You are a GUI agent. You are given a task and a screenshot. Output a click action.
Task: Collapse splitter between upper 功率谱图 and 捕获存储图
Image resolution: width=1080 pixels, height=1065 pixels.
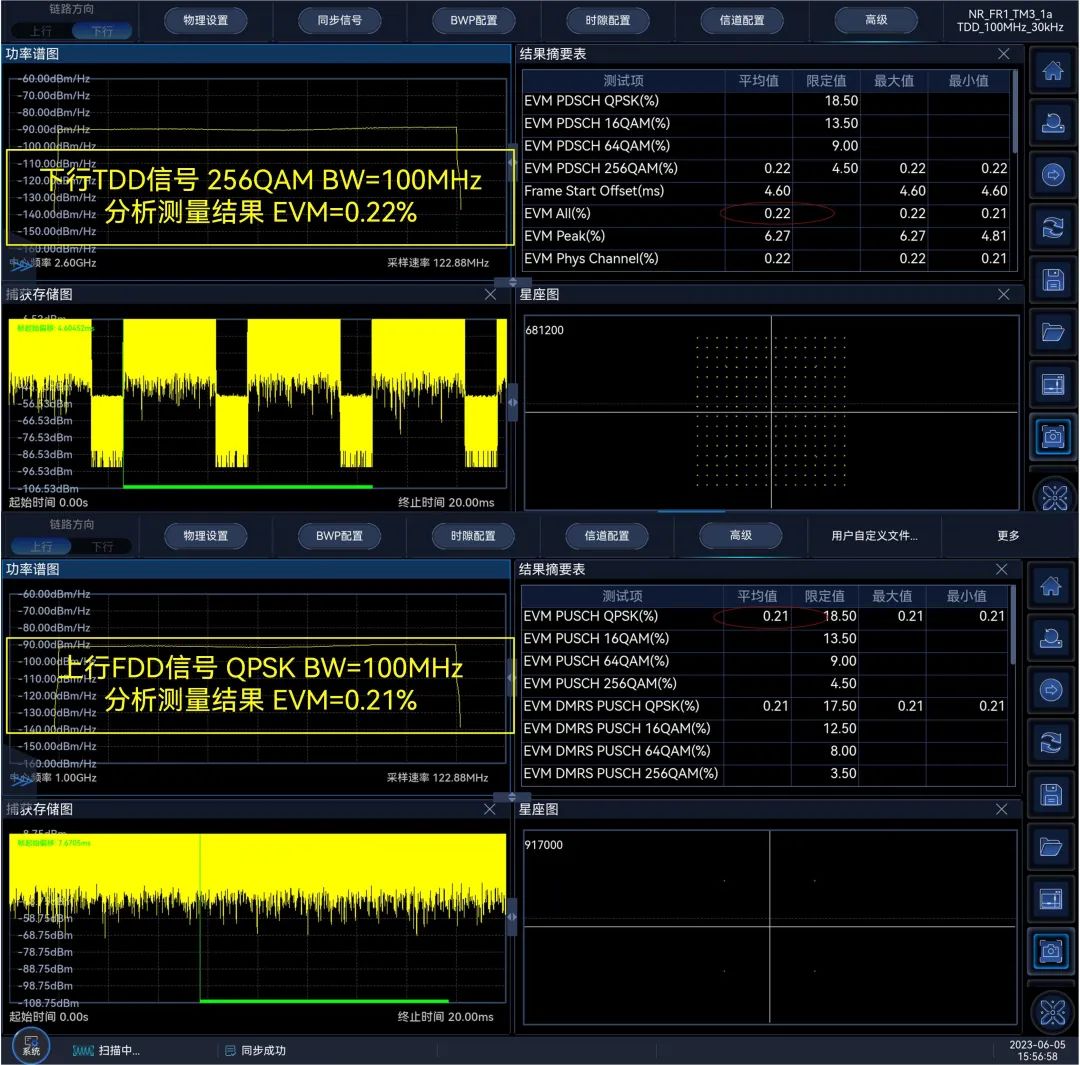click(512, 282)
